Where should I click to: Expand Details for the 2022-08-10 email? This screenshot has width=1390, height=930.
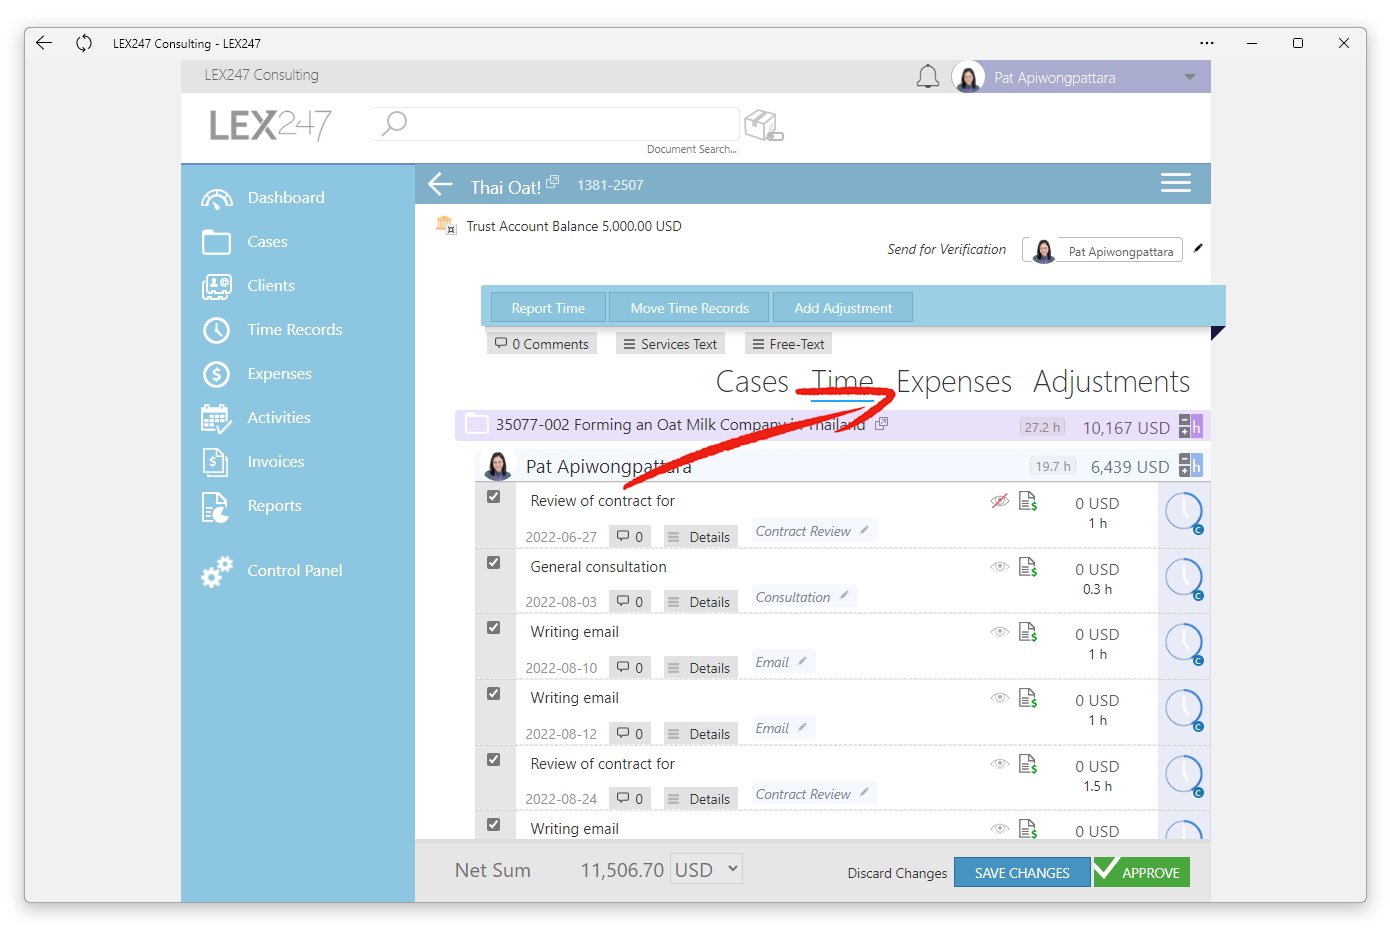tap(700, 667)
